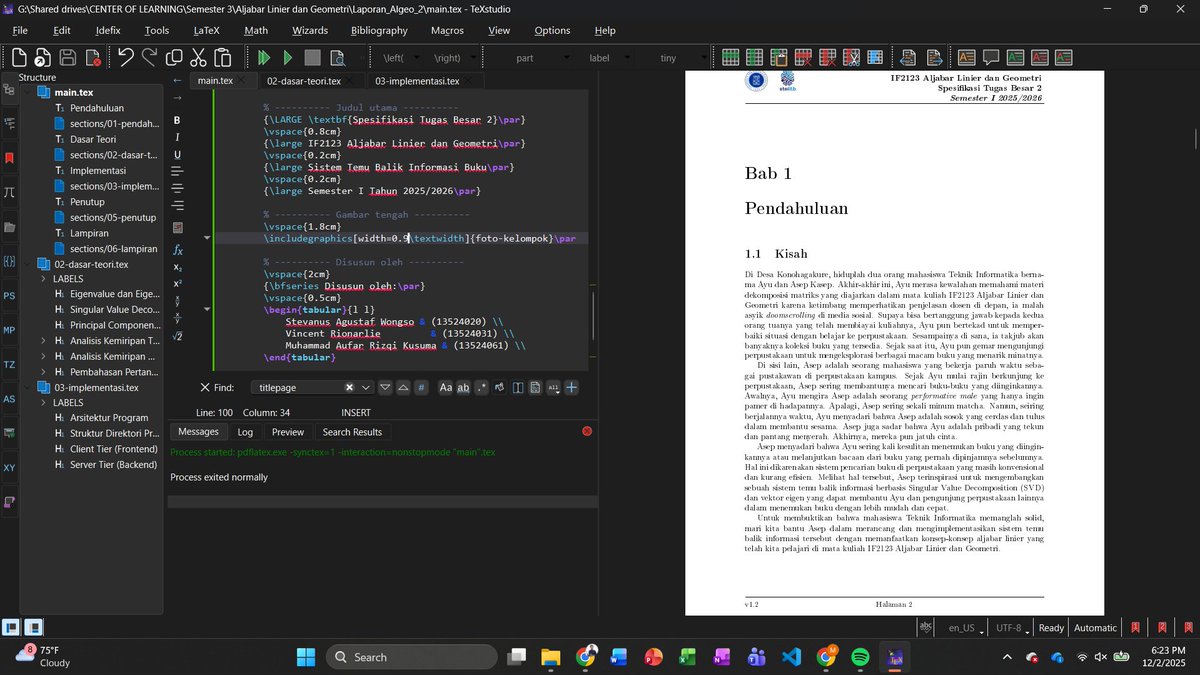
Task: Open the Search Results tab
Action: tap(352, 432)
